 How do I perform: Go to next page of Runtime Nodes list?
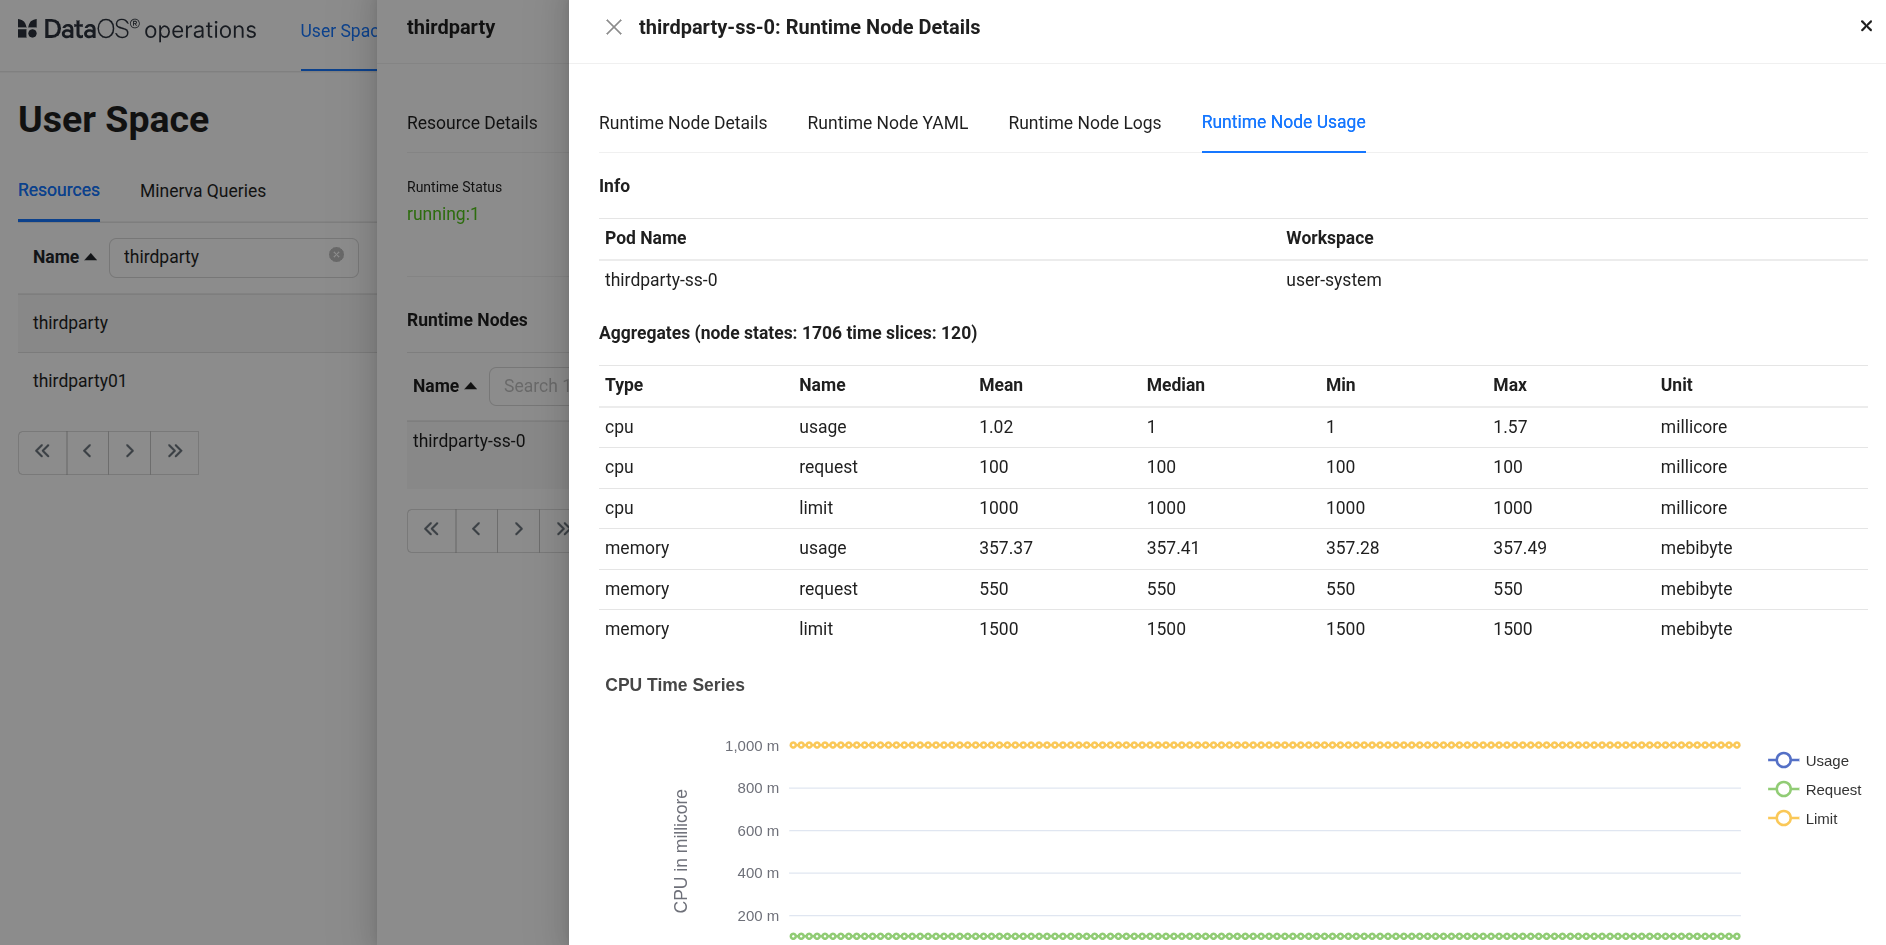(x=518, y=530)
